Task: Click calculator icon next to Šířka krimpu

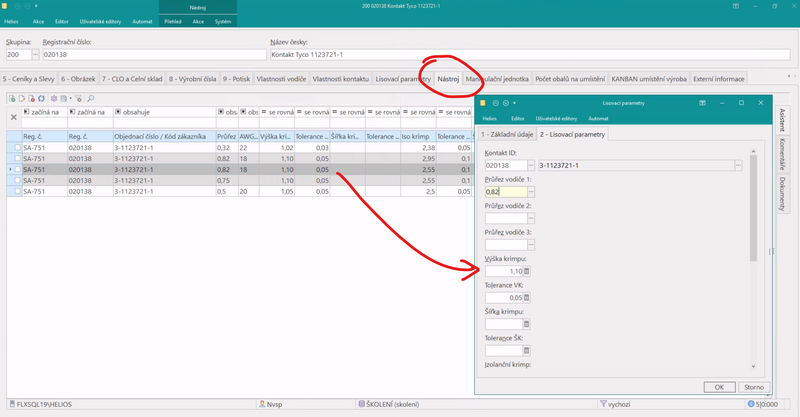Action: pos(527,324)
